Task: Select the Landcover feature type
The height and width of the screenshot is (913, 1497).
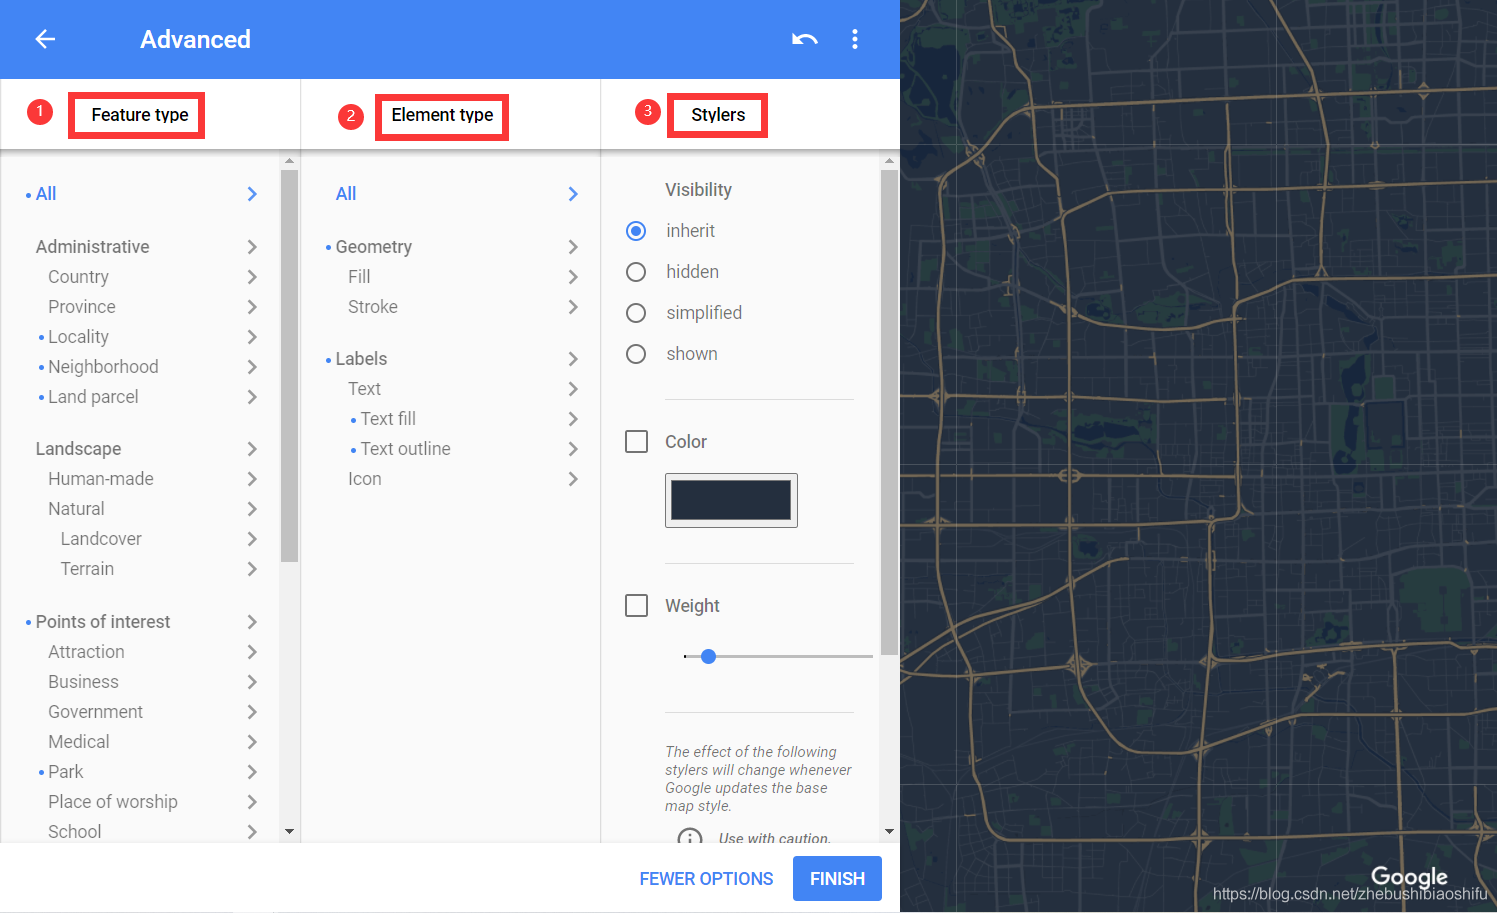Action: (101, 539)
